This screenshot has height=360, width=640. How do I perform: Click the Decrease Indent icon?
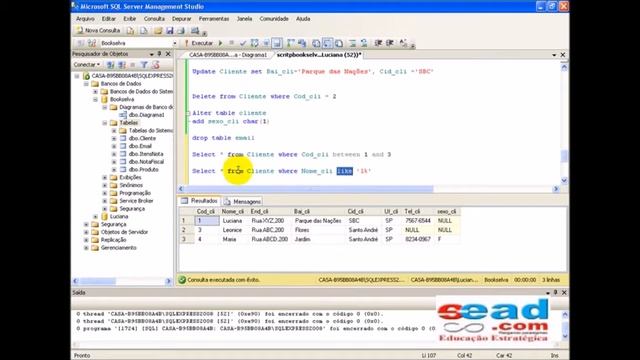click(x=378, y=43)
